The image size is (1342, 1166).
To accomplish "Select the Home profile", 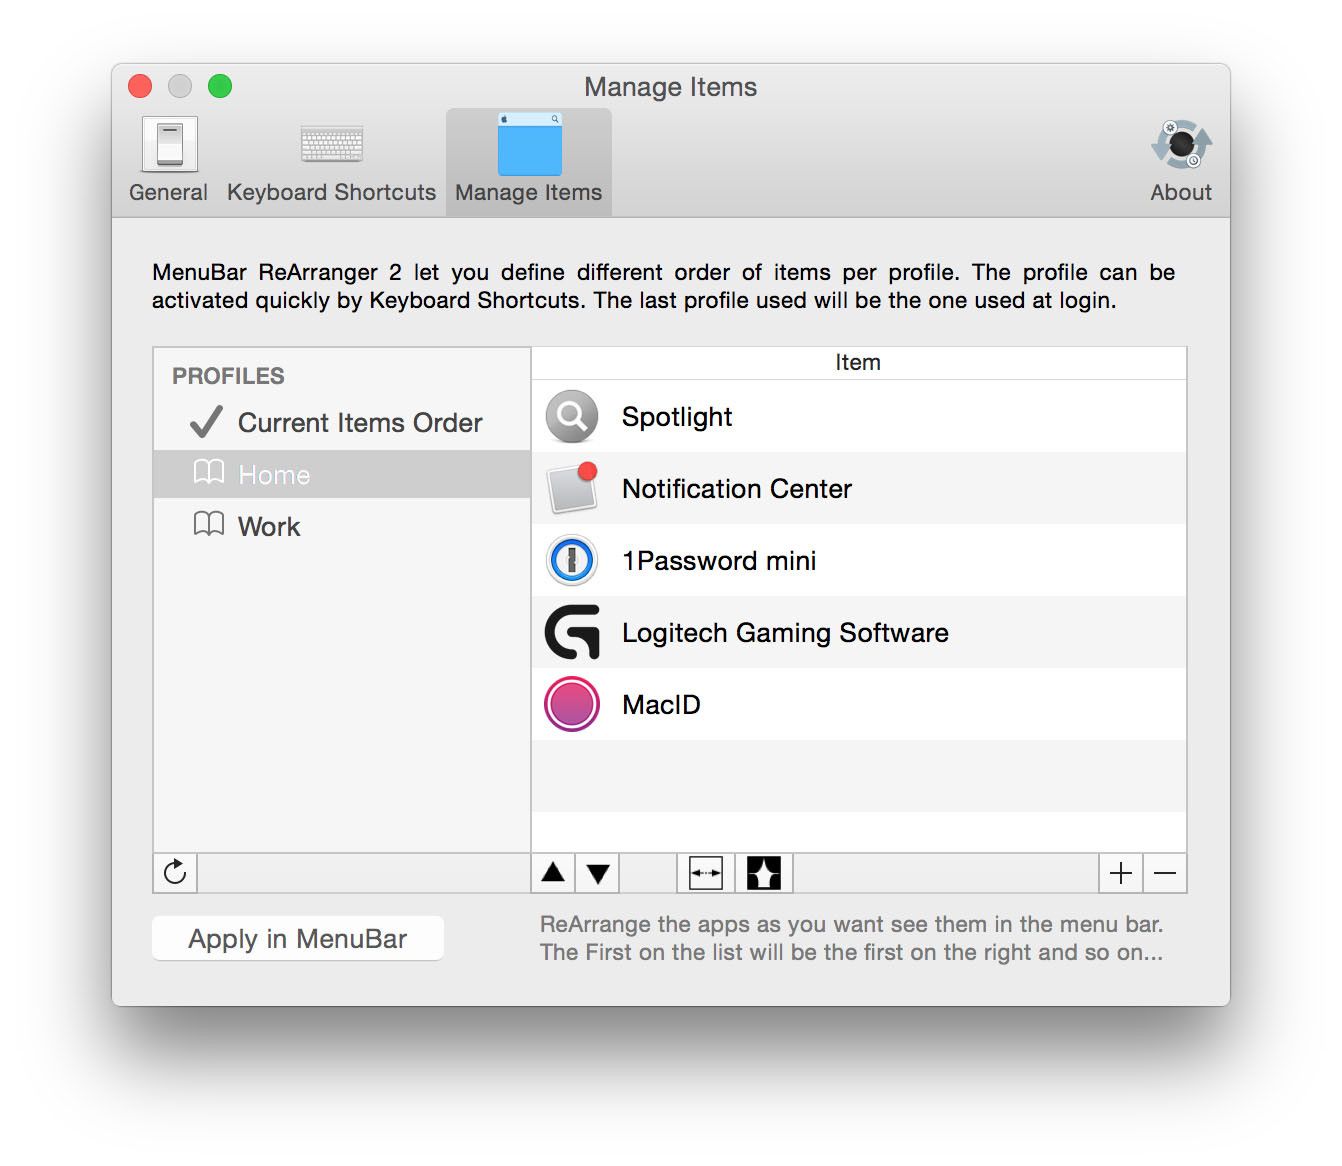I will tap(273, 474).
